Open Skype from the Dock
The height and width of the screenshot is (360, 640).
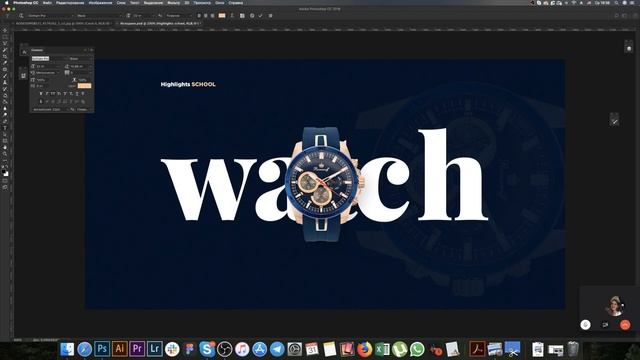[207, 349]
